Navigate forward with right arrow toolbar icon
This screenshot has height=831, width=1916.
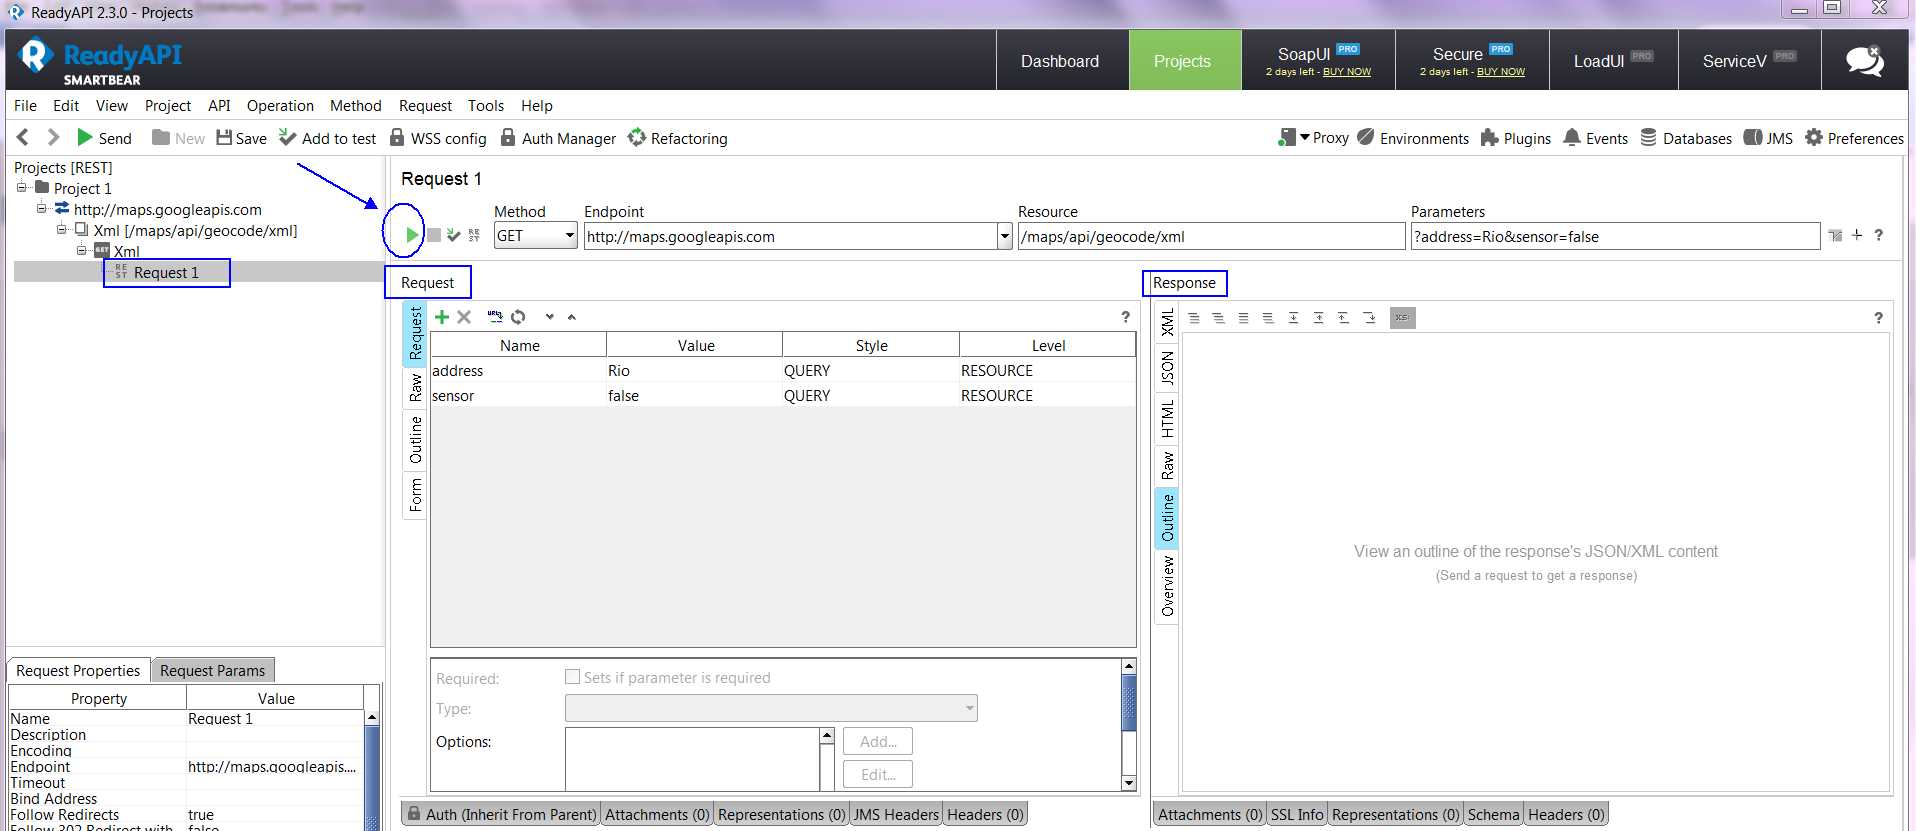coord(53,137)
